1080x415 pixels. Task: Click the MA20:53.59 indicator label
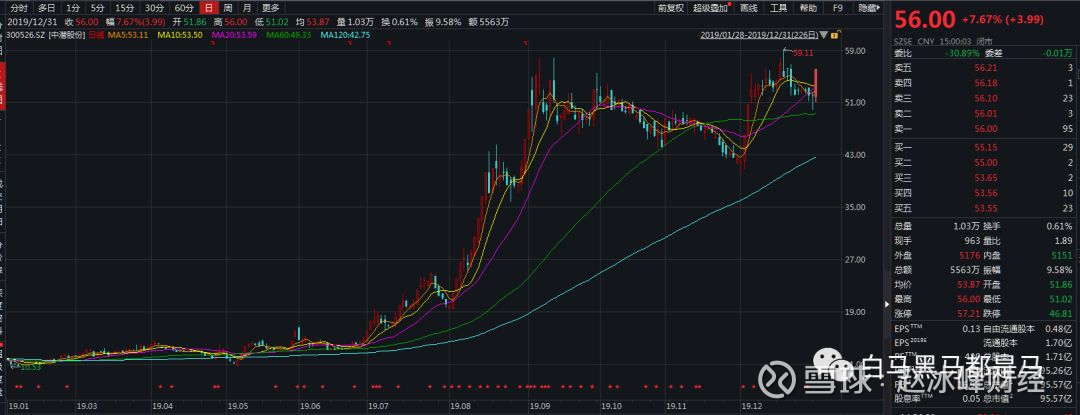(x=235, y=34)
